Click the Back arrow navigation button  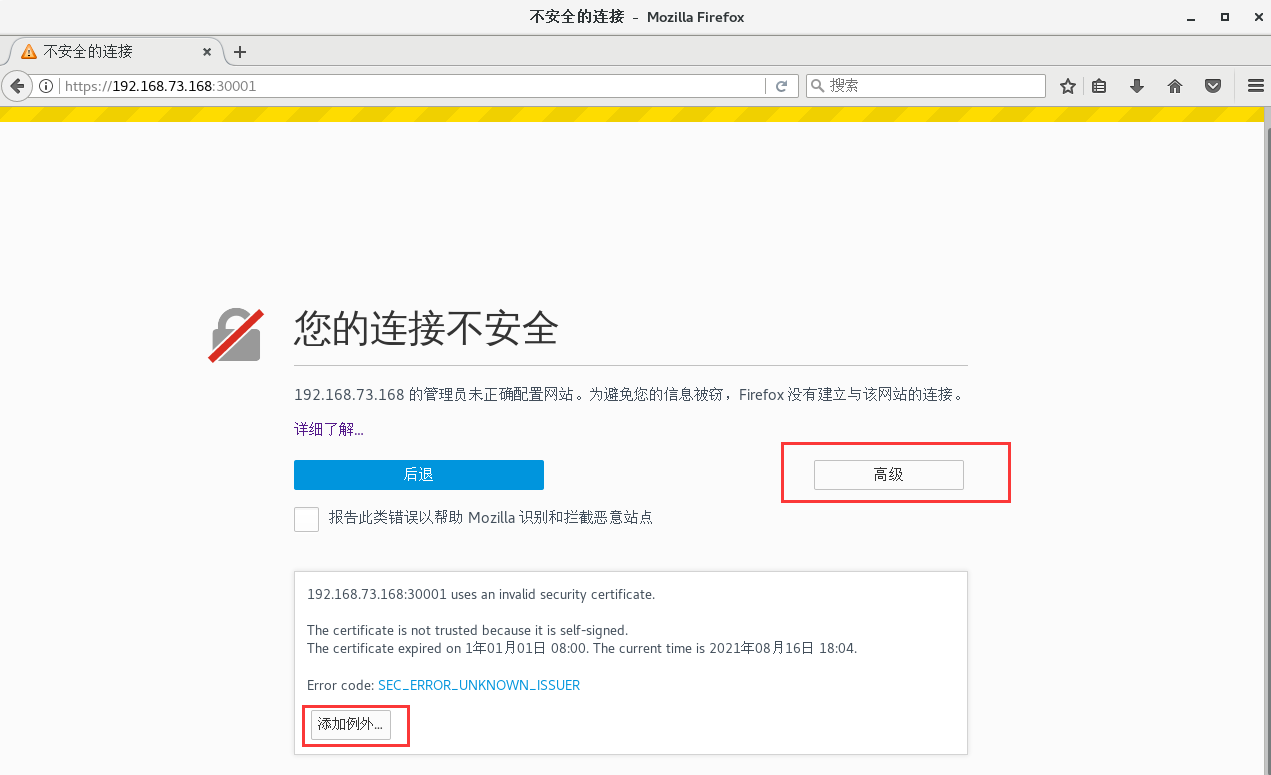[16, 86]
